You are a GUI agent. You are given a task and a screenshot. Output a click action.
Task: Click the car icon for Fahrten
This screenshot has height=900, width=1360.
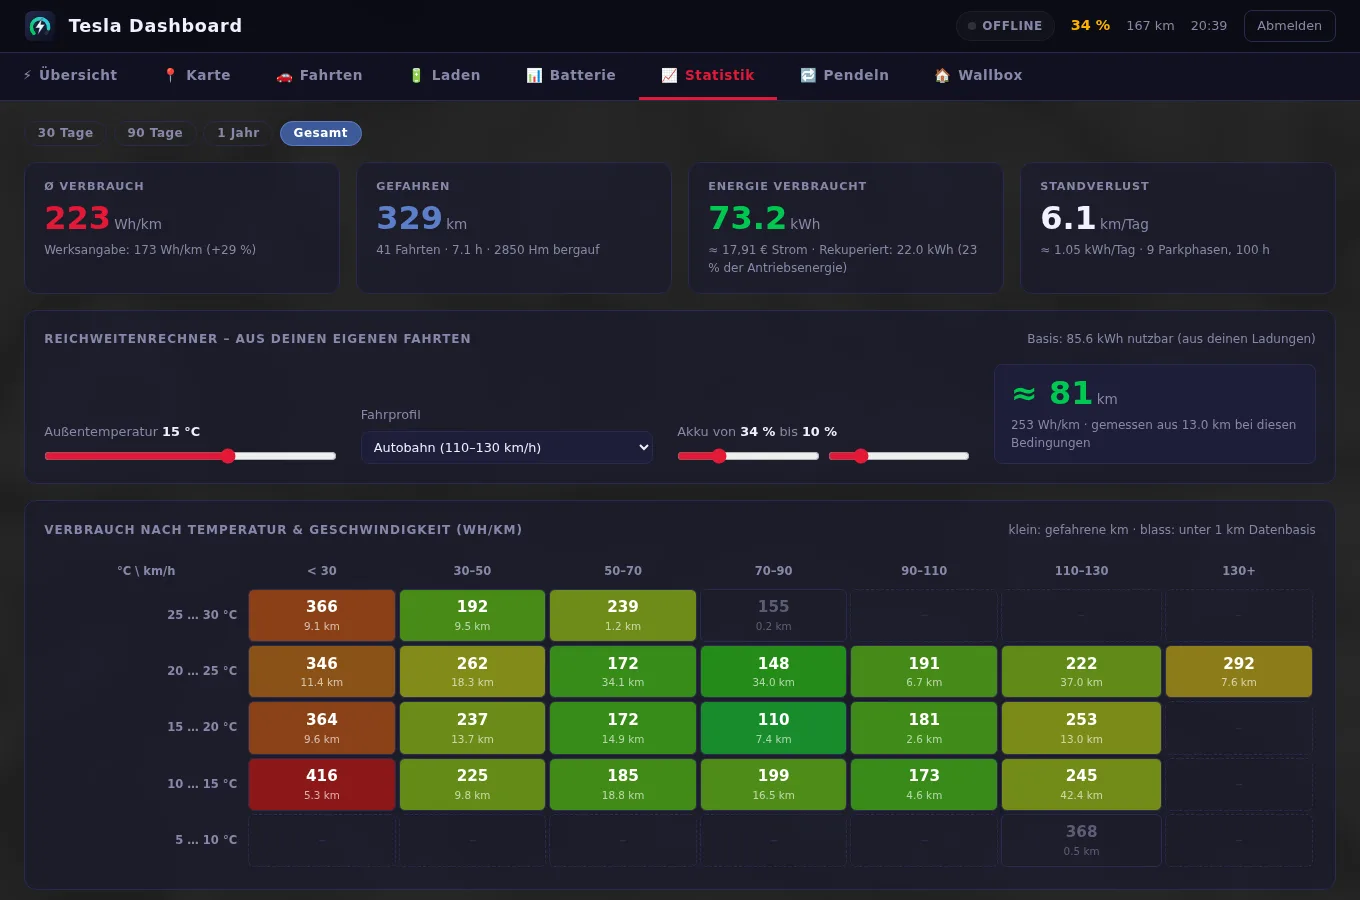point(284,76)
